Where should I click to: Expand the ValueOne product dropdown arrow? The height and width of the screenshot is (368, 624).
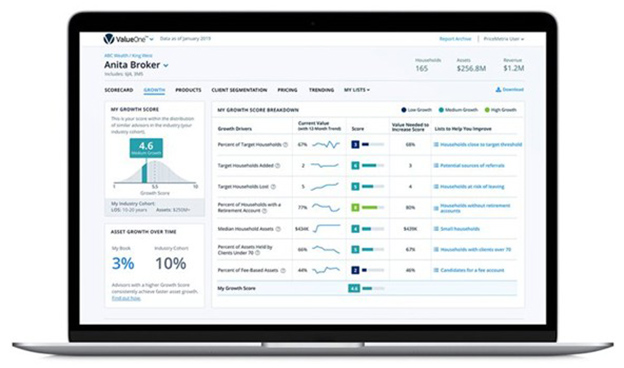[x=151, y=39]
